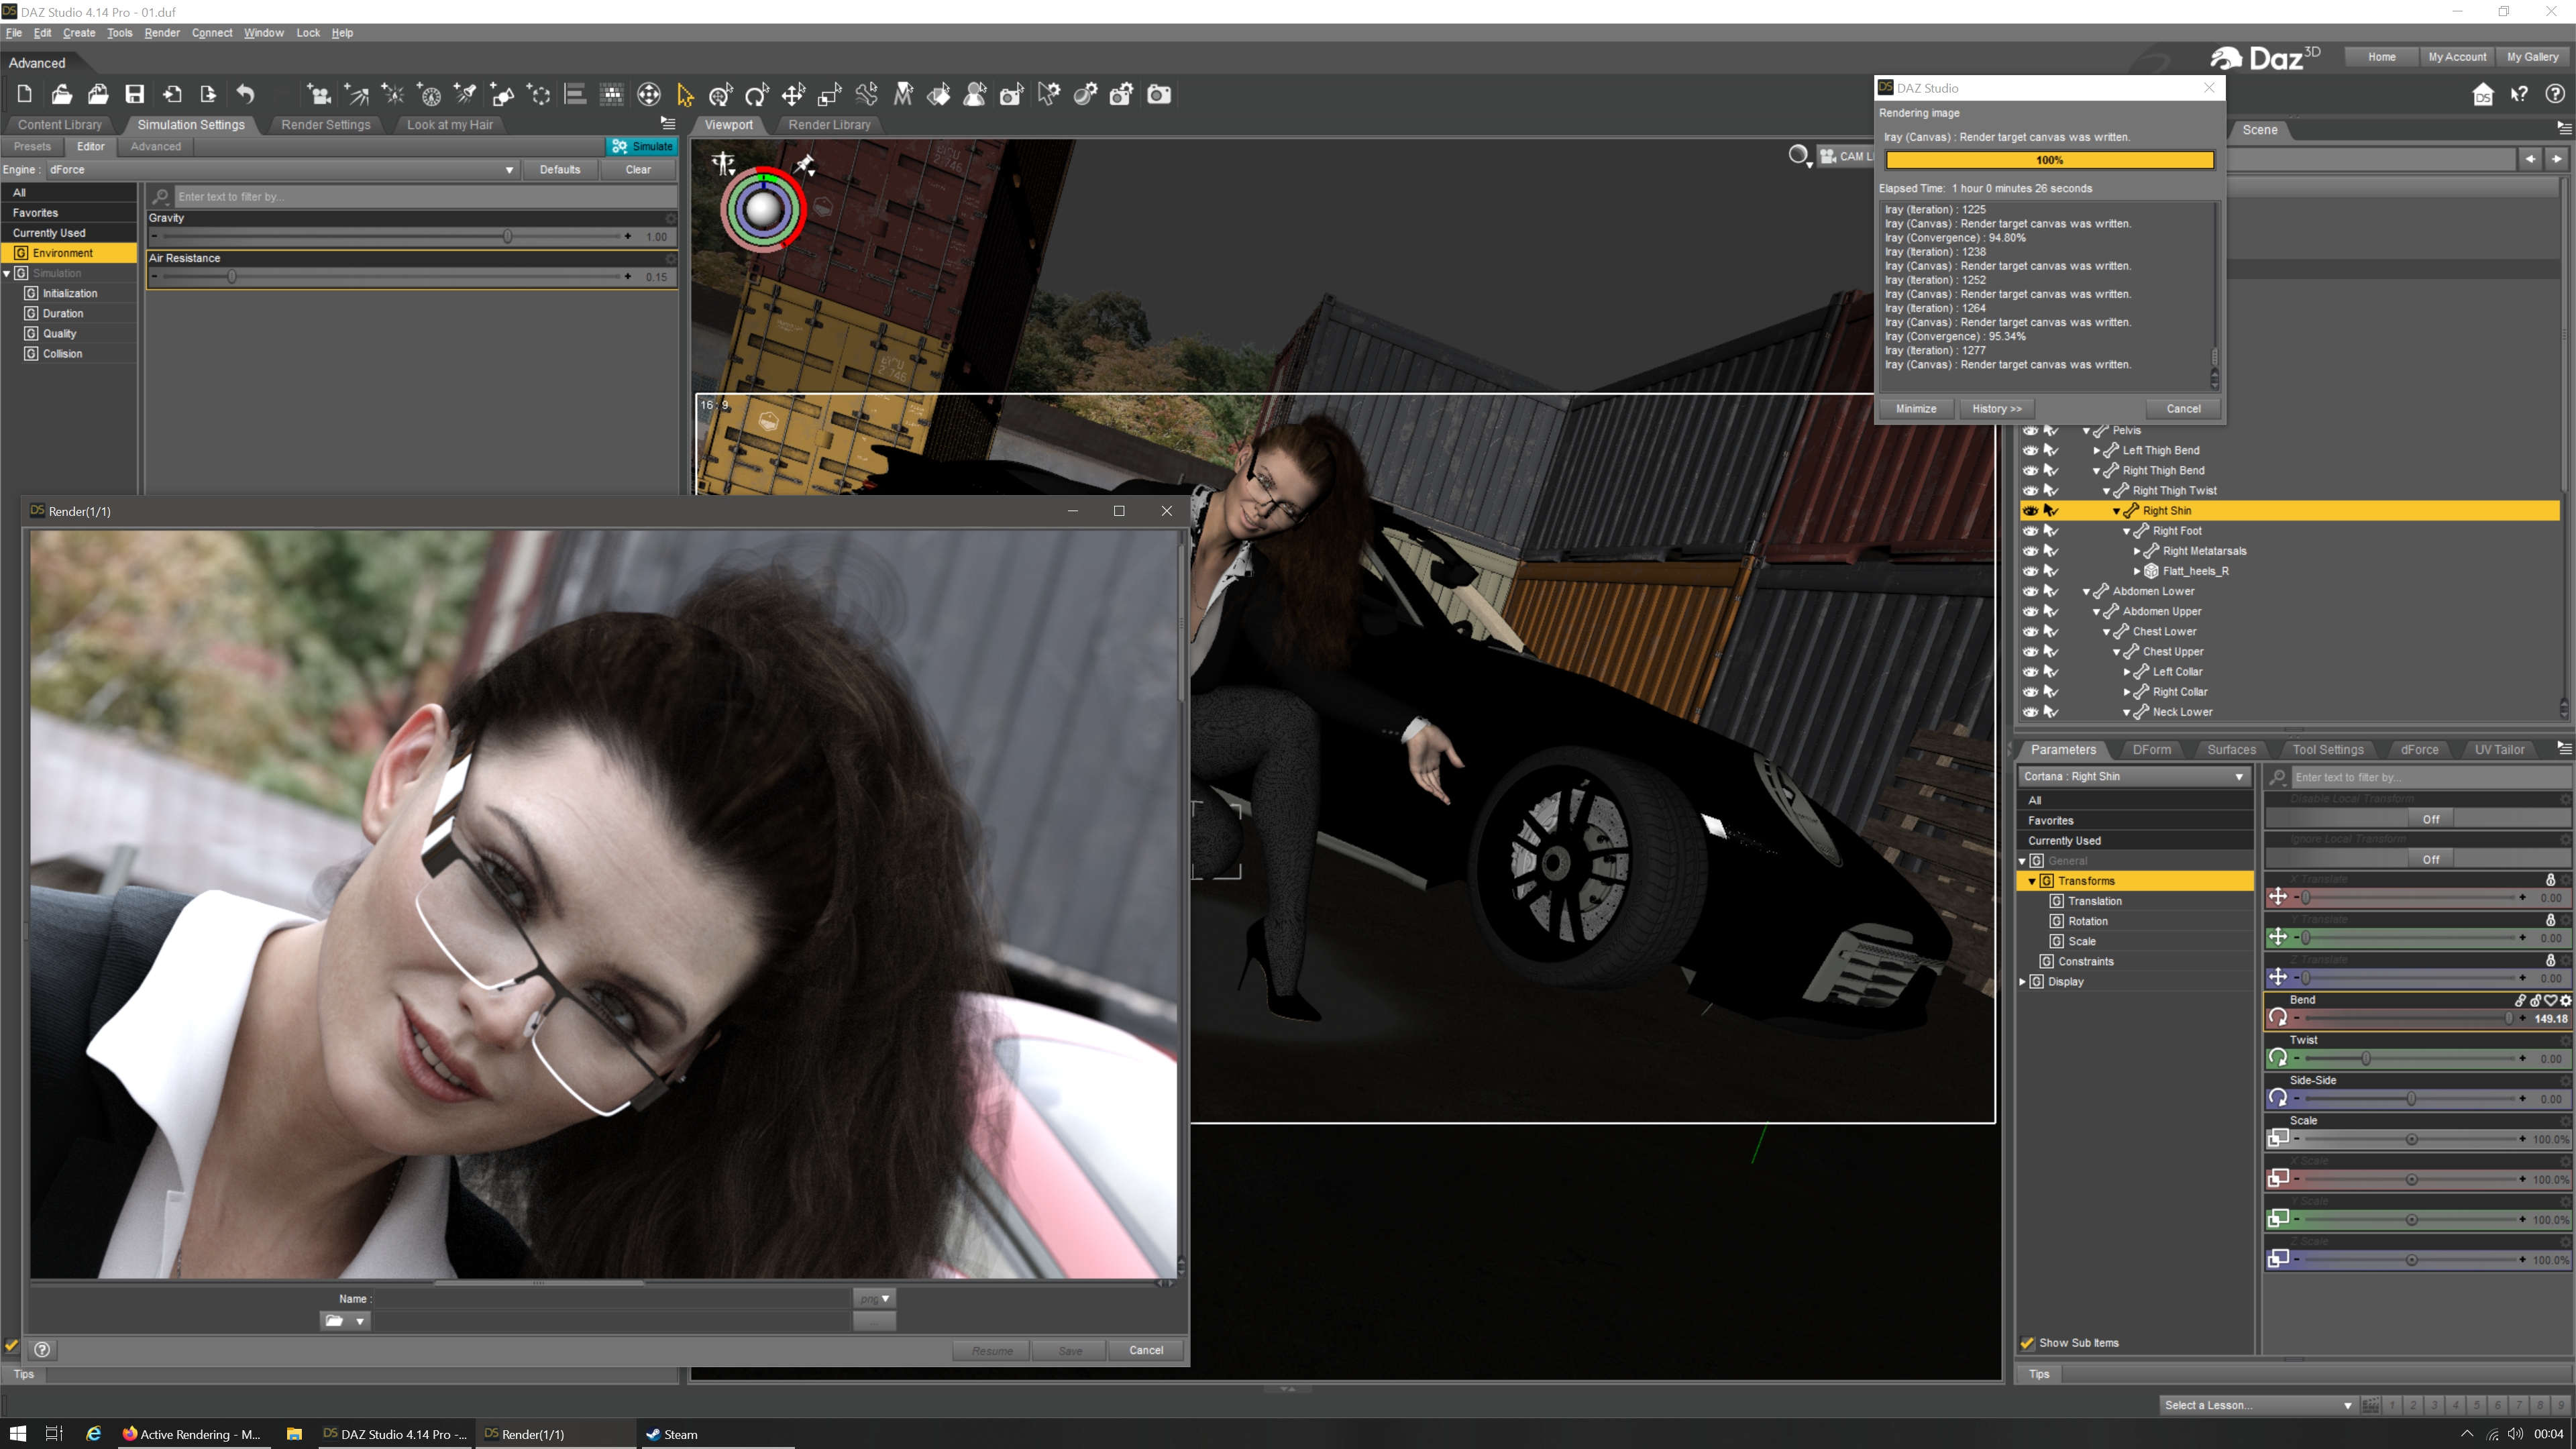Select the Node Selection arrow tool

[685, 94]
